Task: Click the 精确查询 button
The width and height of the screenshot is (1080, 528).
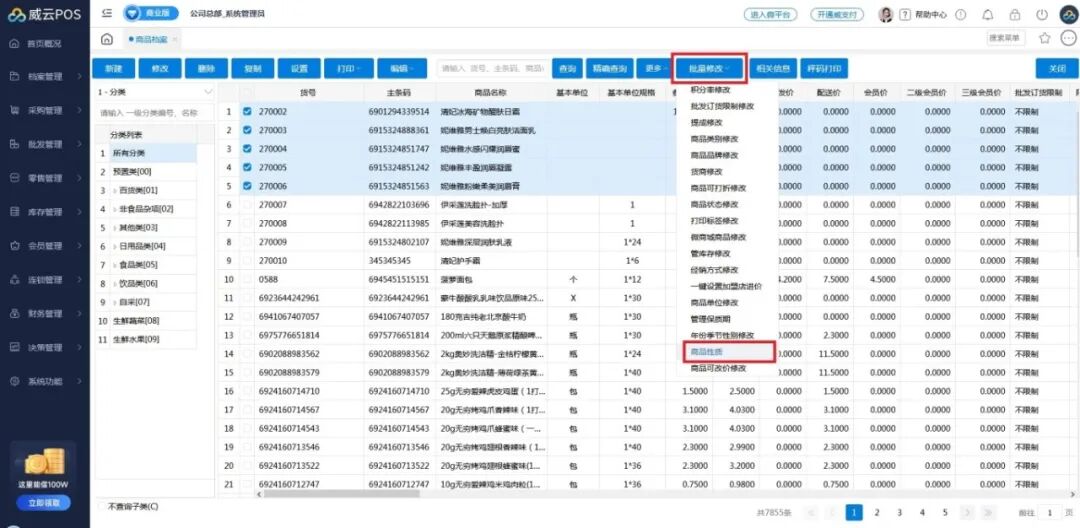Action: pos(609,68)
